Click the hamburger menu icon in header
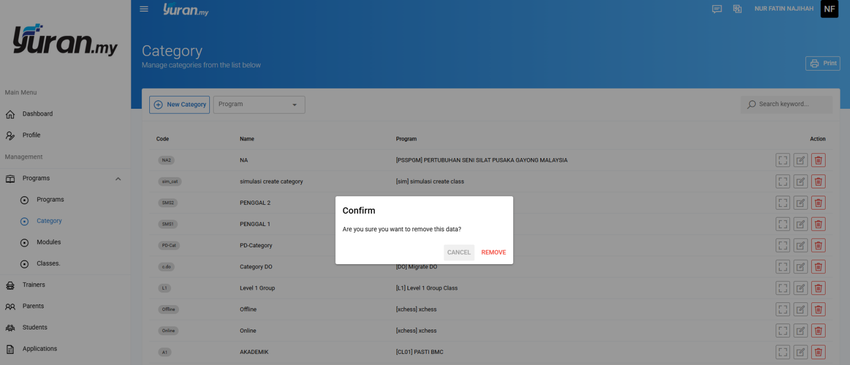 coord(144,9)
